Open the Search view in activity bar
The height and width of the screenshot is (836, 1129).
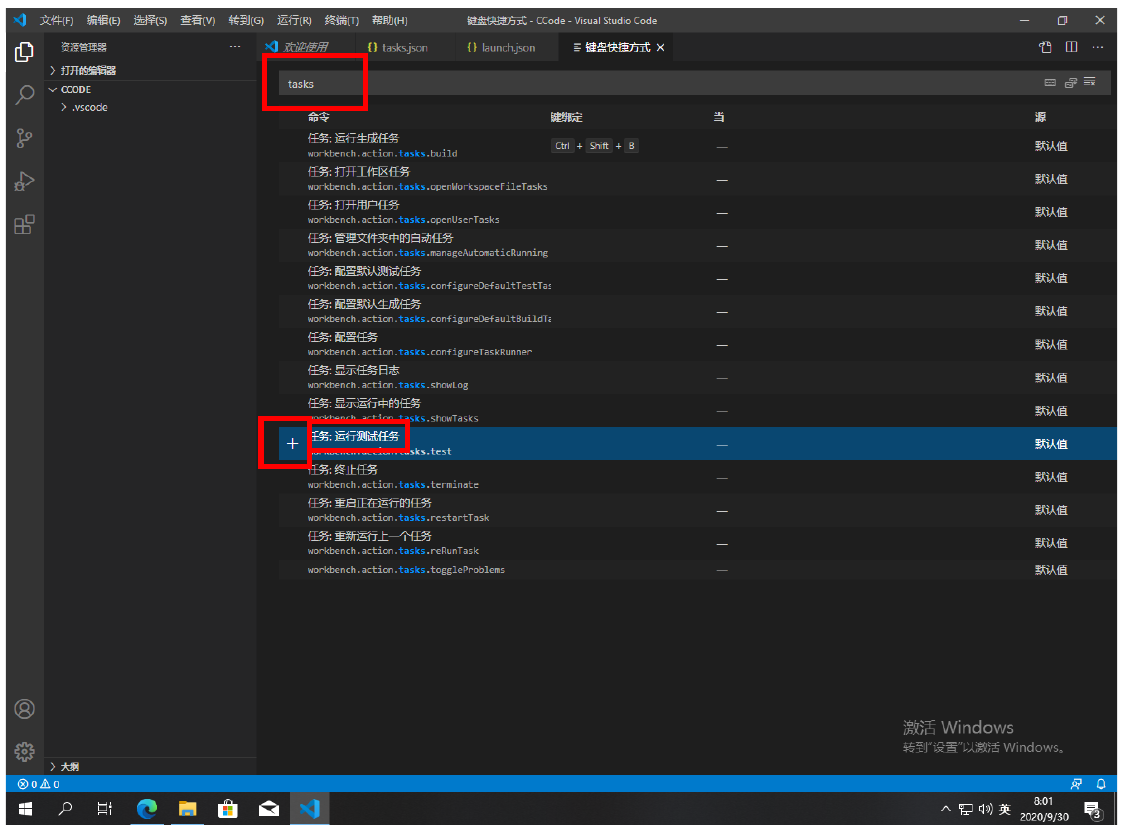(x=25, y=95)
